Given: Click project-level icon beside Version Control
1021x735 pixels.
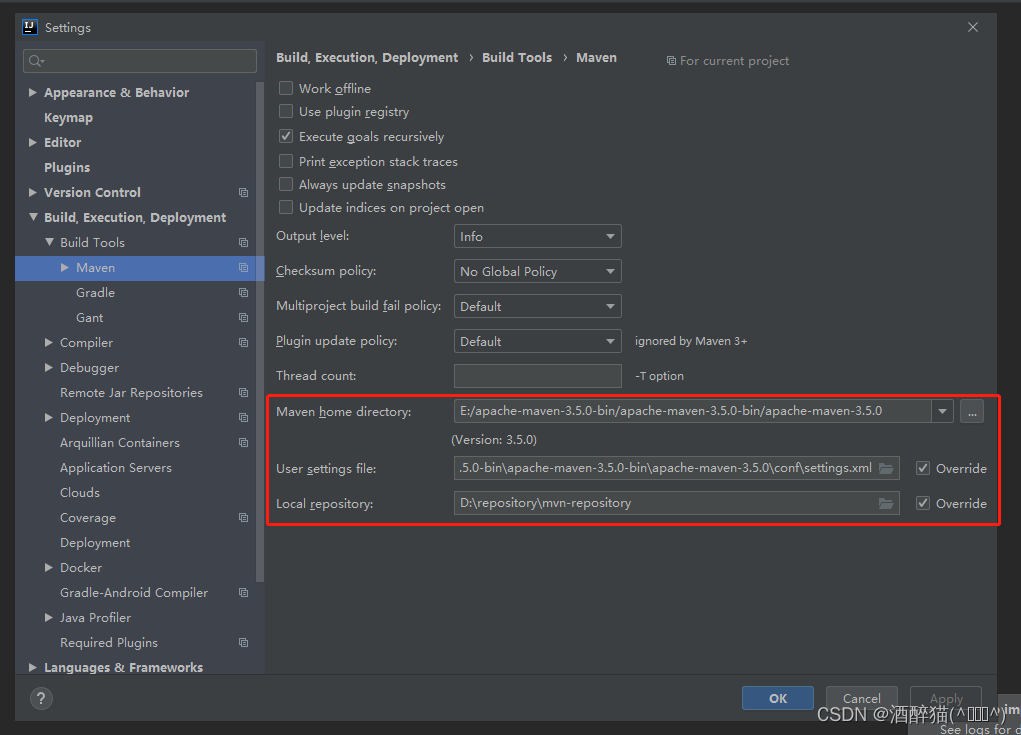Looking at the screenshot, I should [244, 193].
